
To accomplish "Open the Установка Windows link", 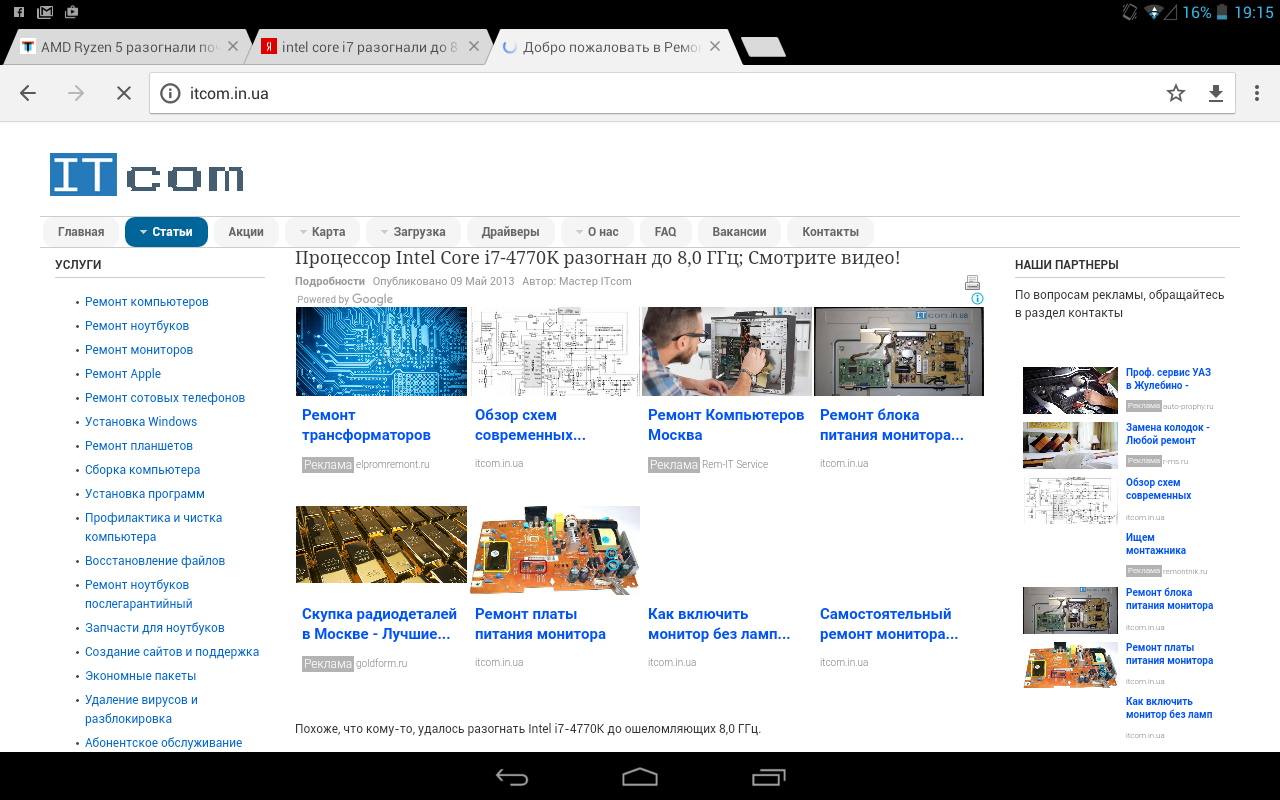I will (x=141, y=422).
